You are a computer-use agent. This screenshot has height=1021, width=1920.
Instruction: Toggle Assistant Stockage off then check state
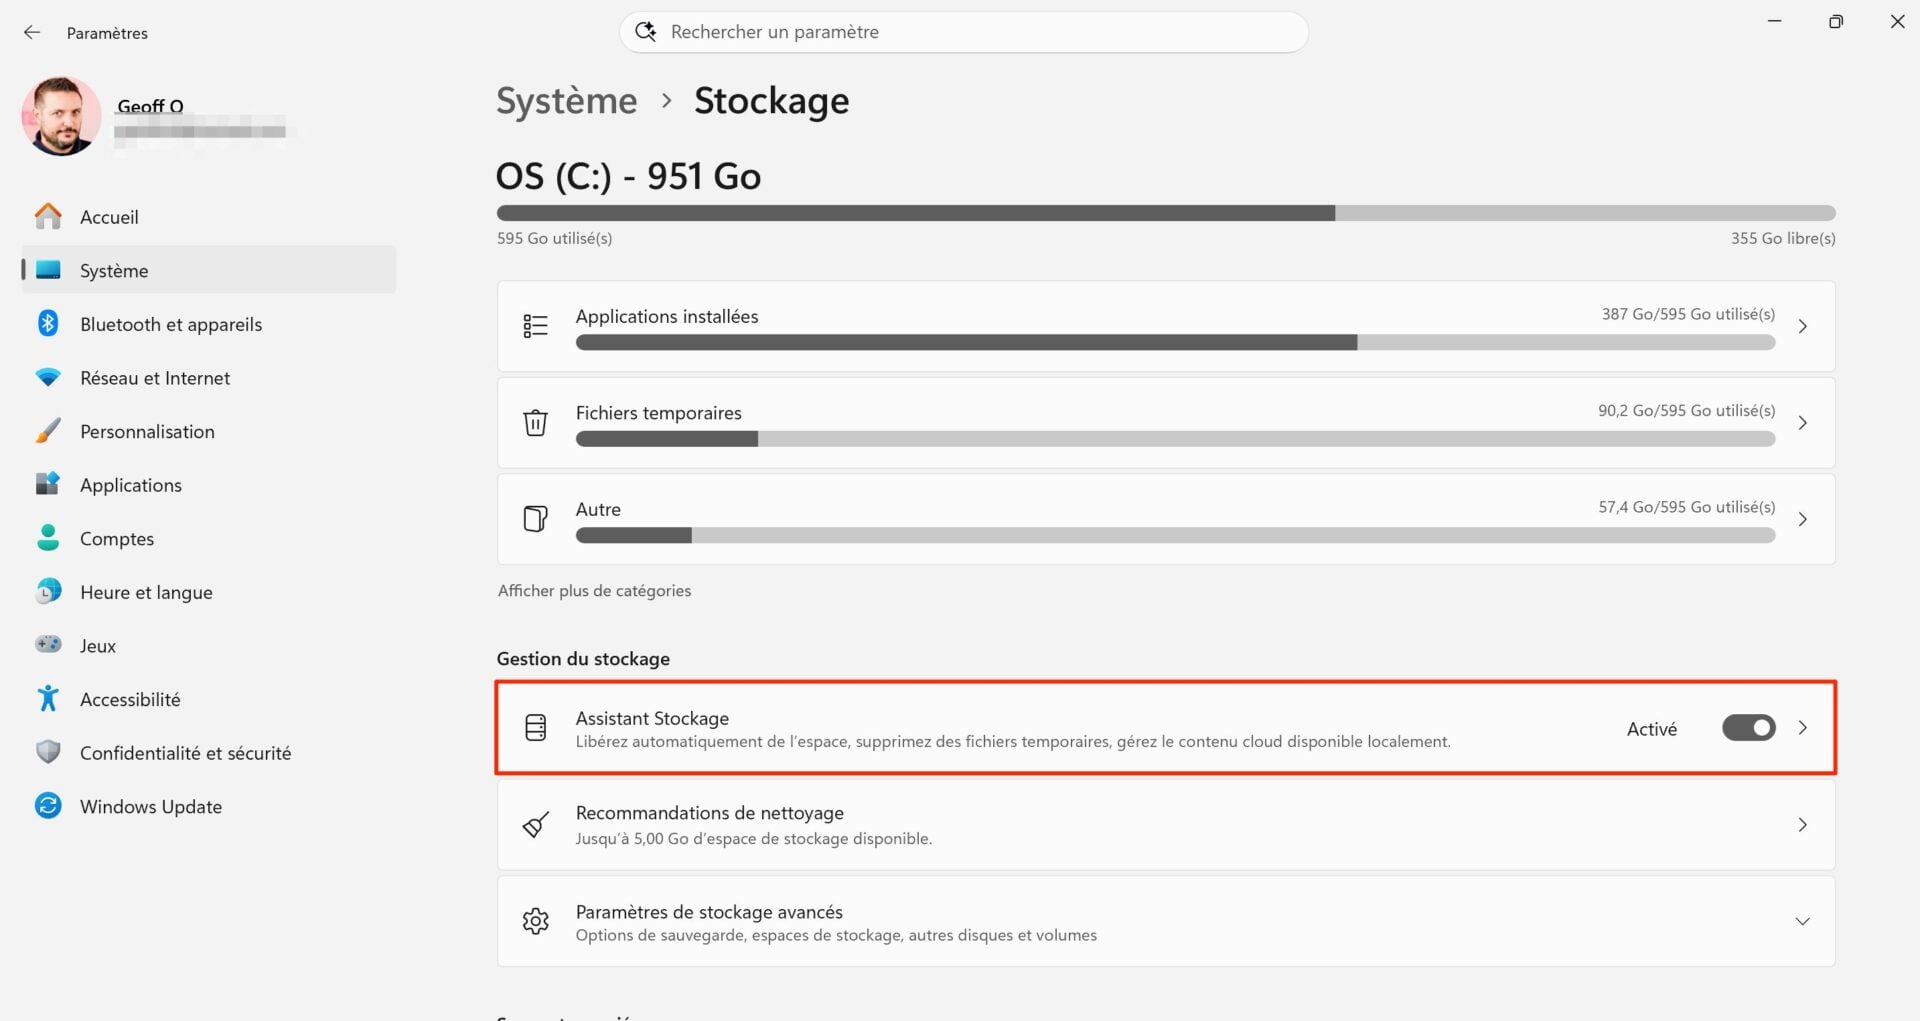pyautogui.click(x=1748, y=728)
